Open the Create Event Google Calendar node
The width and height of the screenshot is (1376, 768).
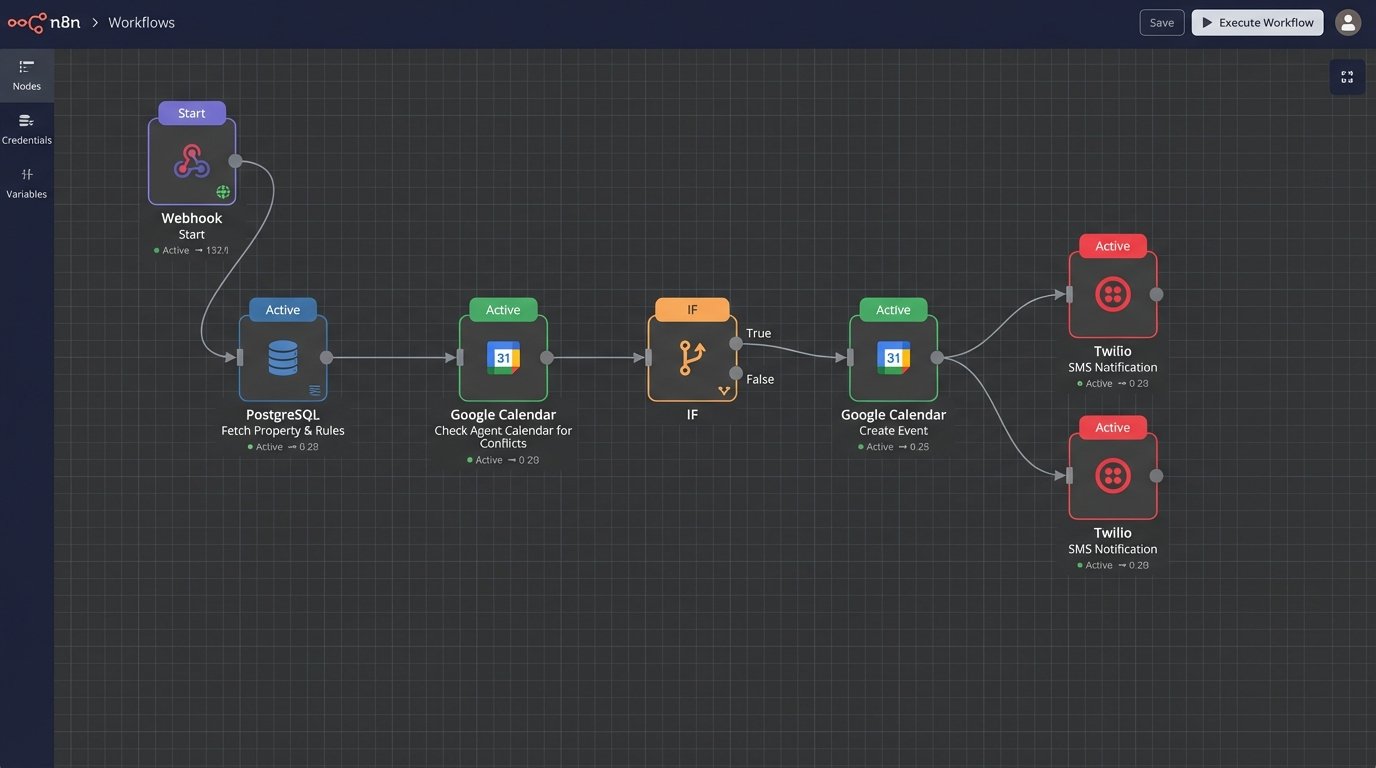[x=893, y=358]
